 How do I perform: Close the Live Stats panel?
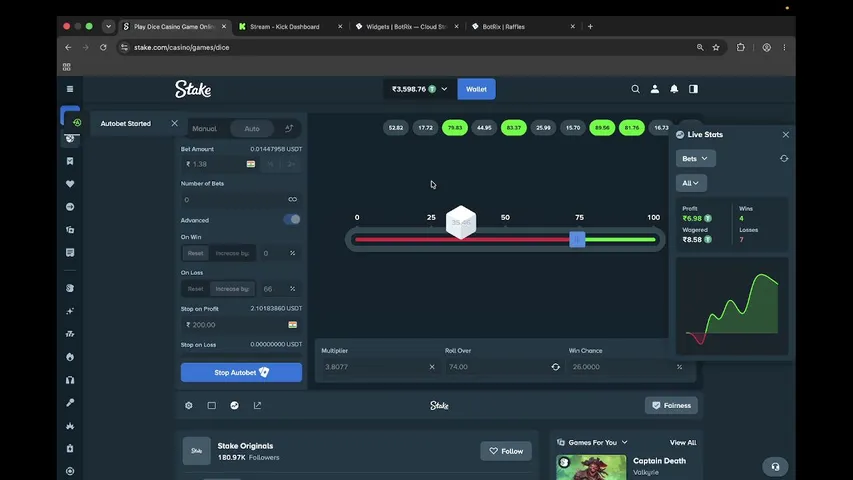click(x=786, y=134)
